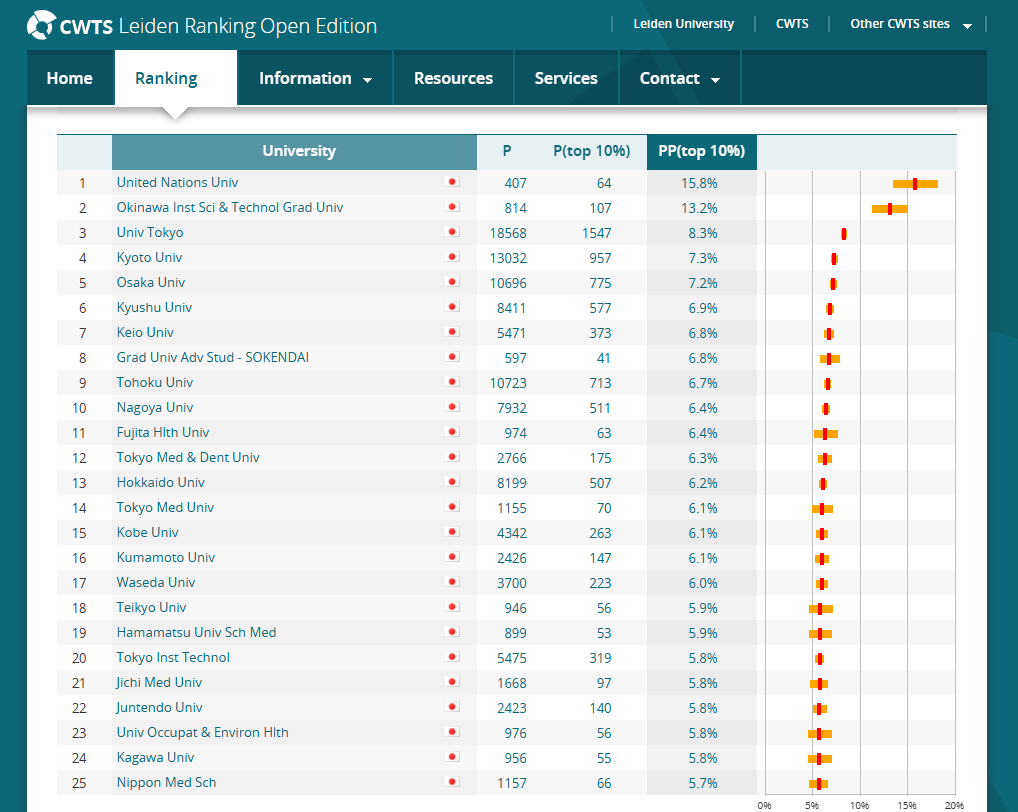The width and height of the screenshot is (1018, 812).
Task: Sort by PP(top 10%) column header
Action: click(x=701, y=151)
